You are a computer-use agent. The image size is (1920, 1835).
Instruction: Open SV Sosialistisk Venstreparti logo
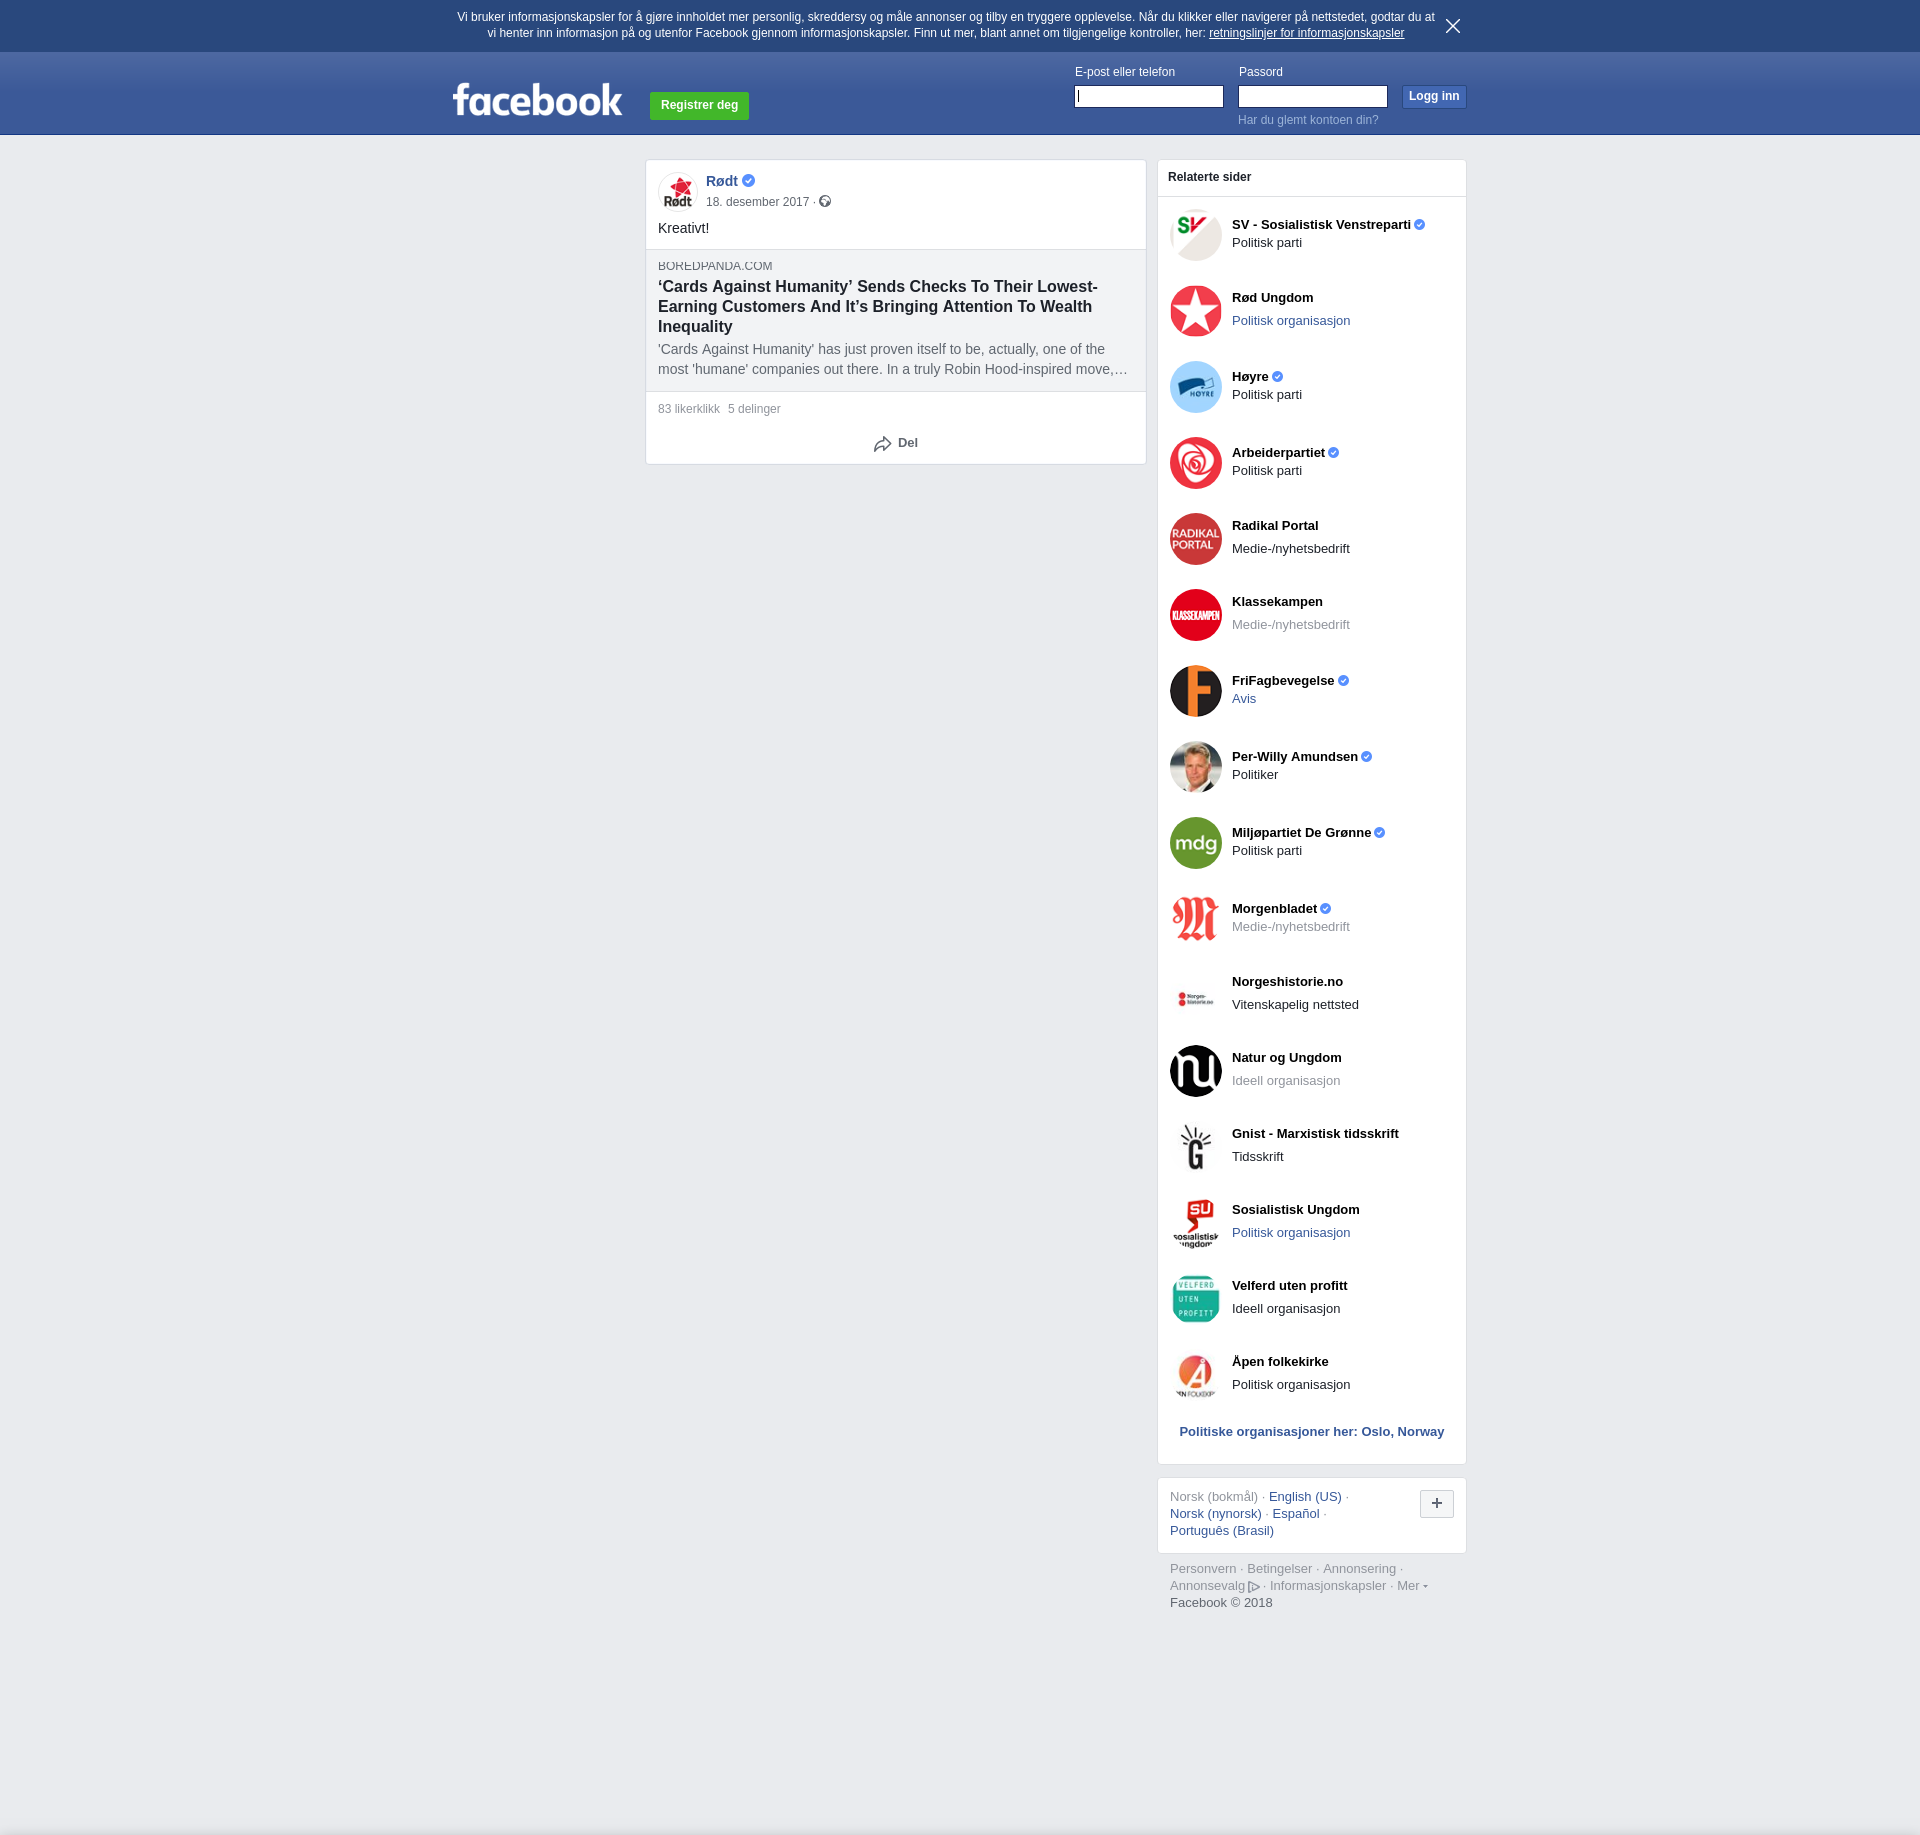[x=1196, y=235]
